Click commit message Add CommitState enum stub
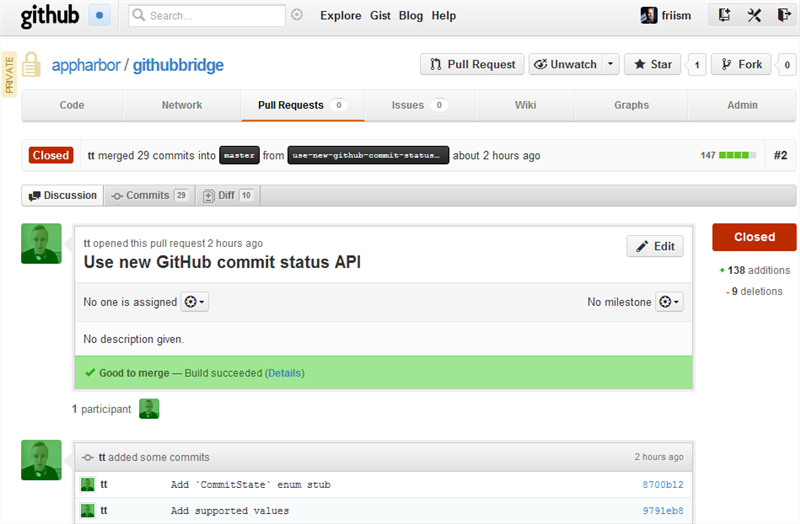 tap(251, 485)
